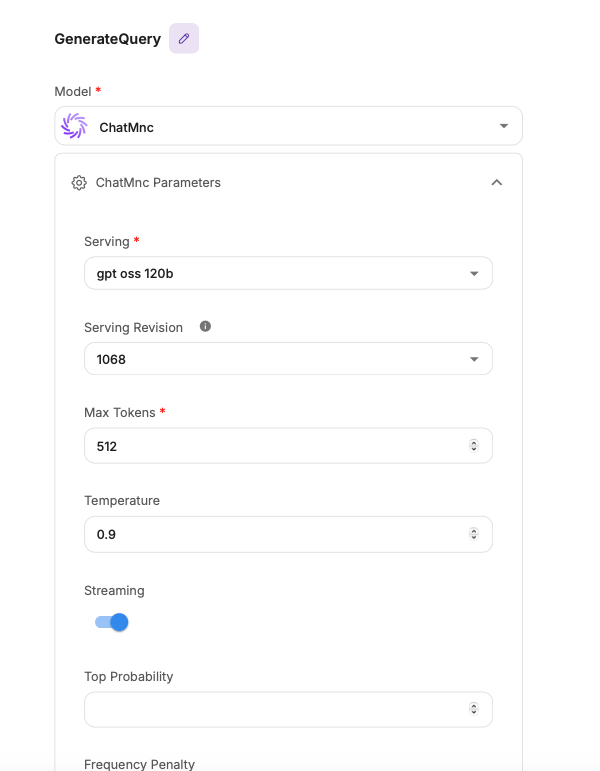Click the gear icon beside ChatMnc Parameters

tap(79, 183)
